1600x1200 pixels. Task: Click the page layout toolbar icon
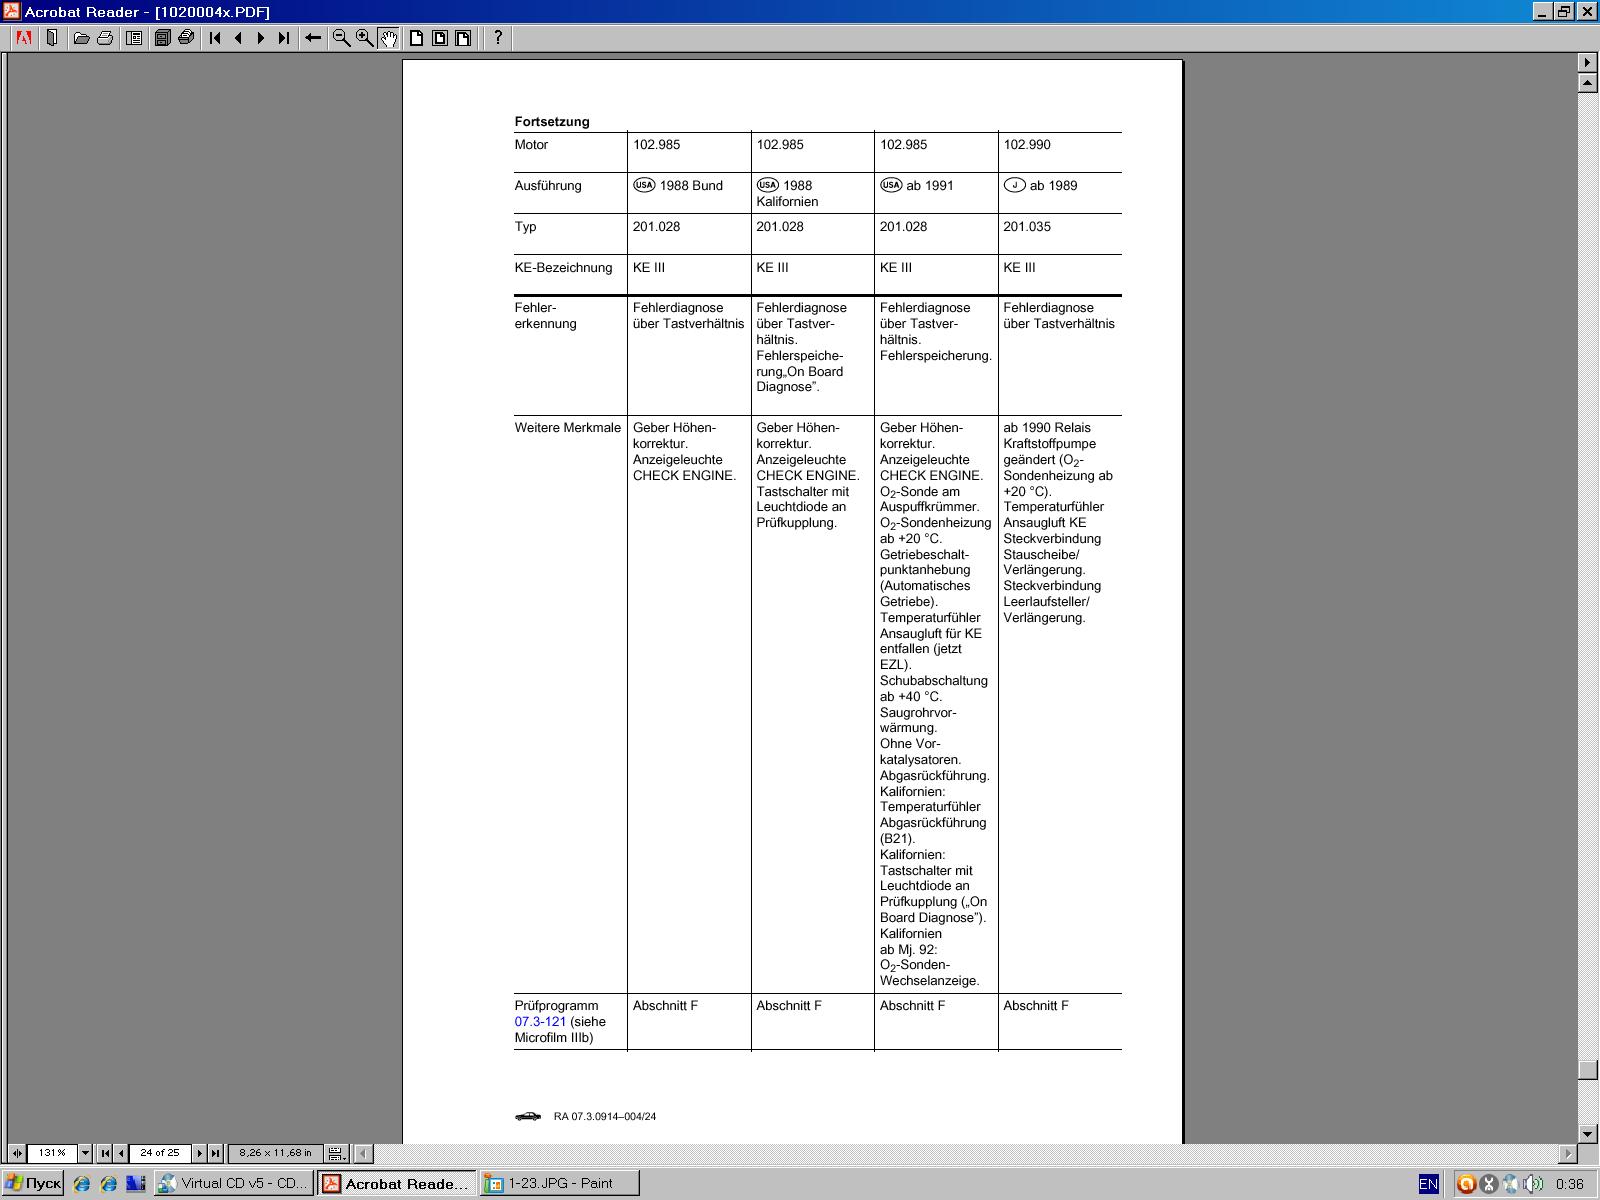pyautogui.click(x=134, y=38)
